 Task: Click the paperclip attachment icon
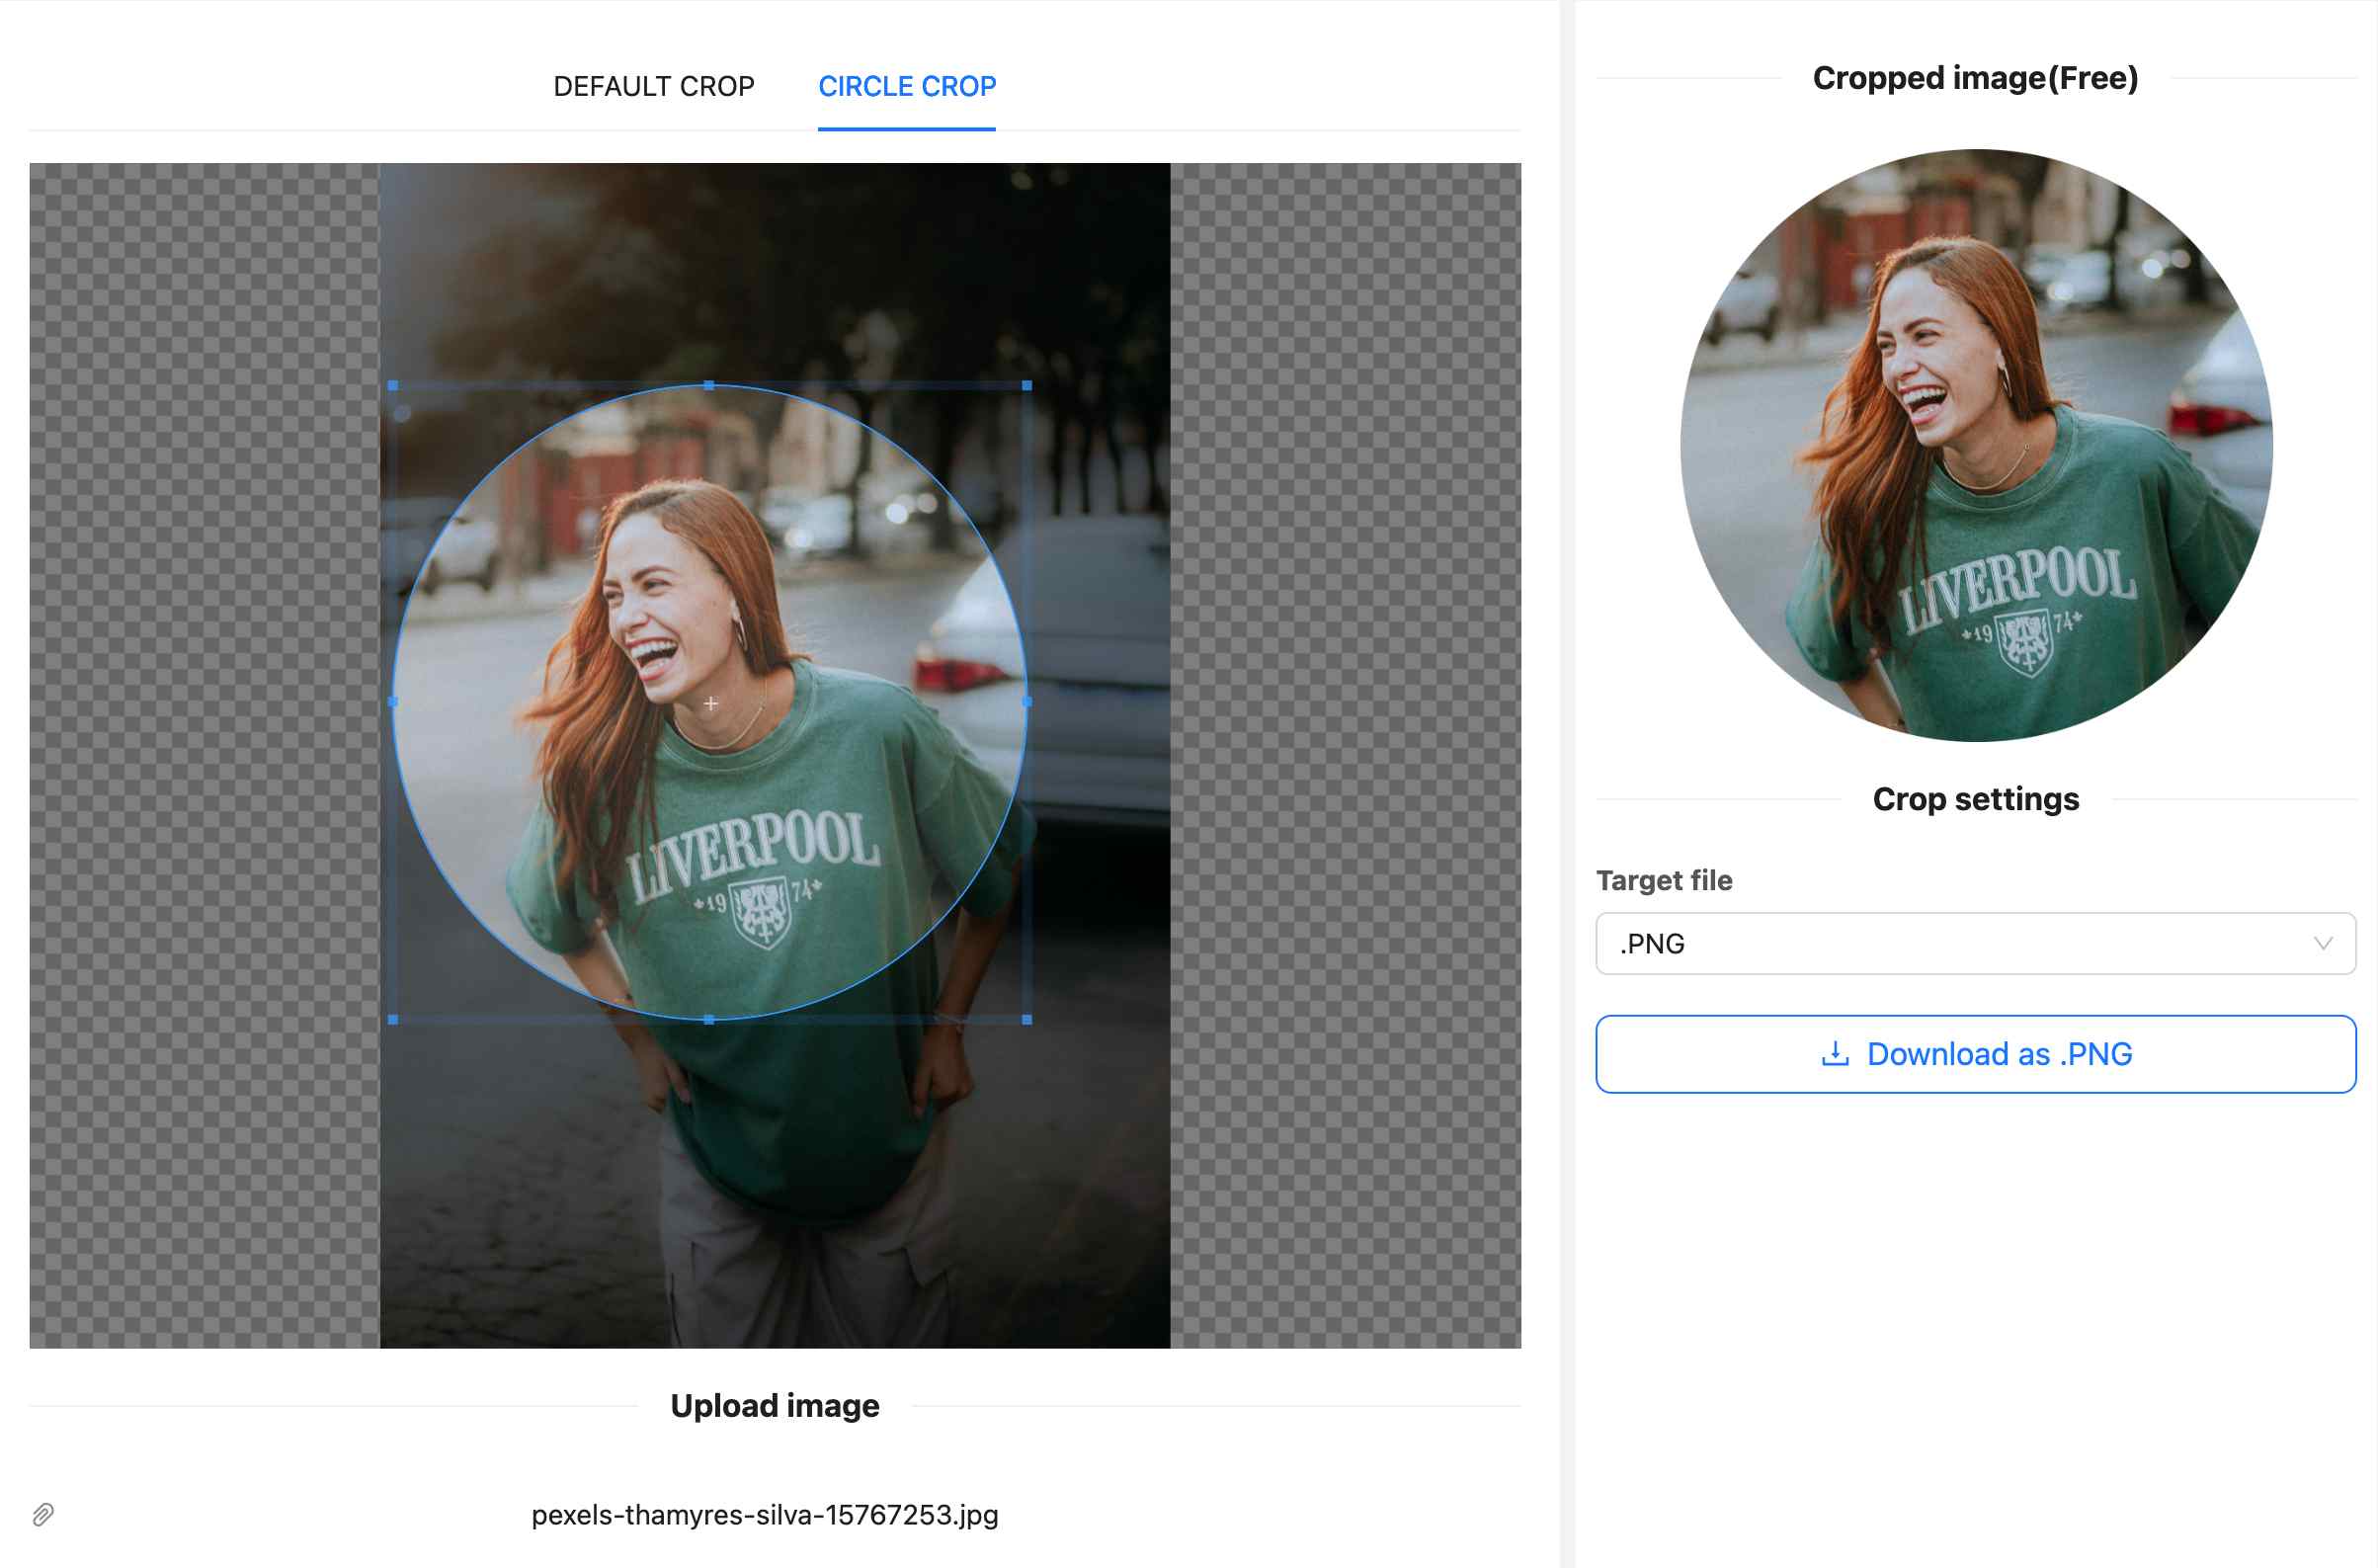click(43, 1514)
